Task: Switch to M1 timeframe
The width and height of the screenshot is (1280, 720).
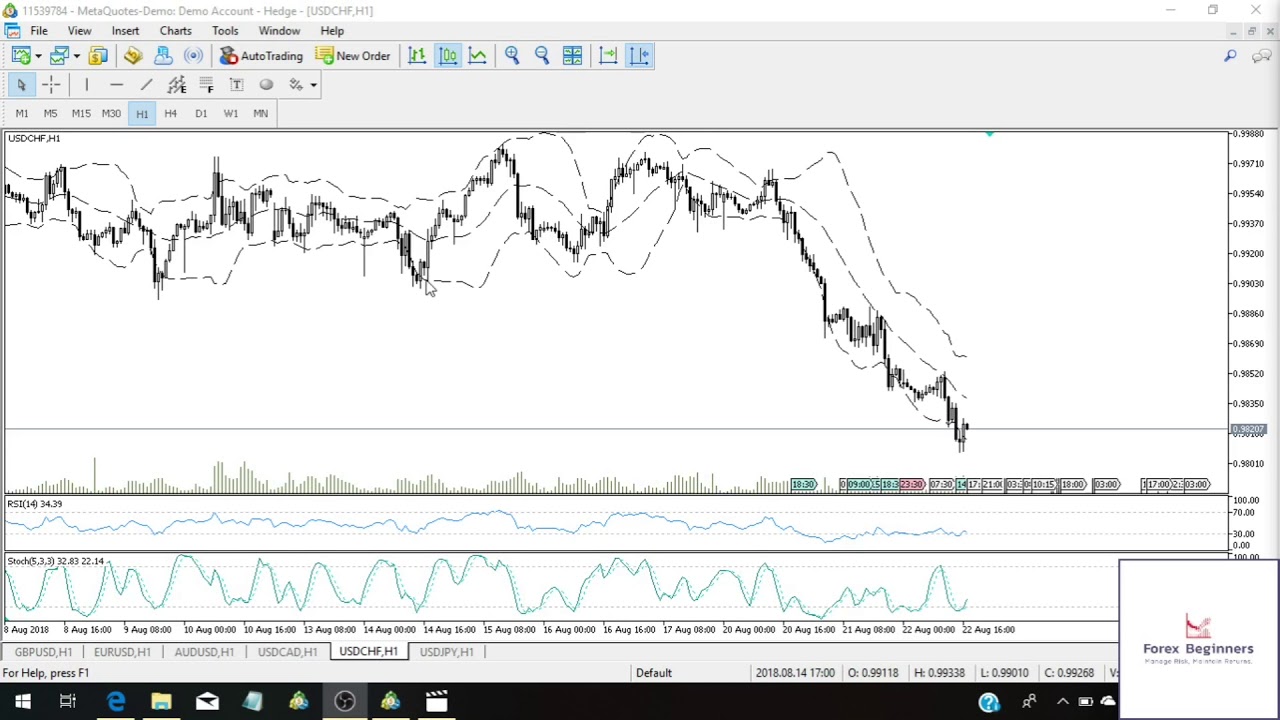Action: 21,114
